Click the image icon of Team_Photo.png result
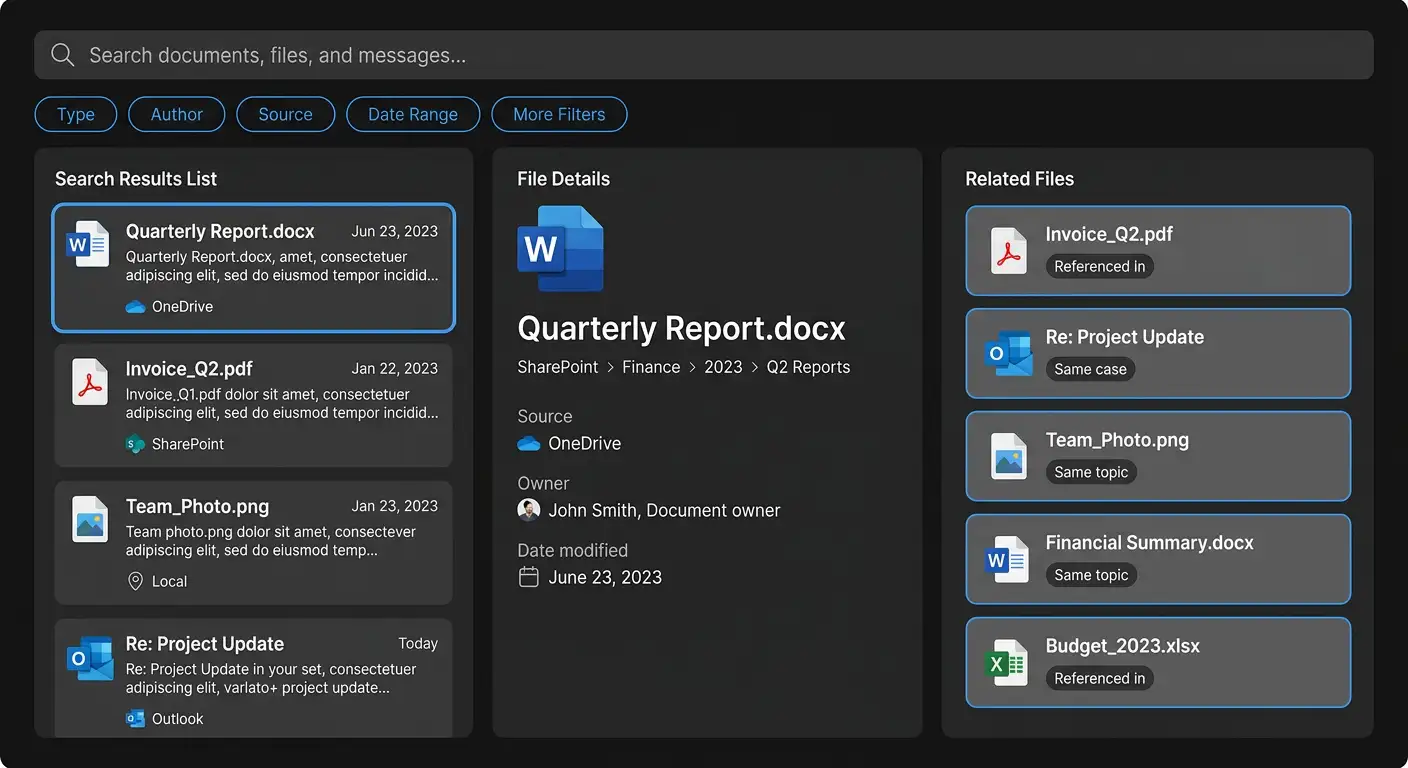Viewport: 1408px width, 768px height. [90, 519]
